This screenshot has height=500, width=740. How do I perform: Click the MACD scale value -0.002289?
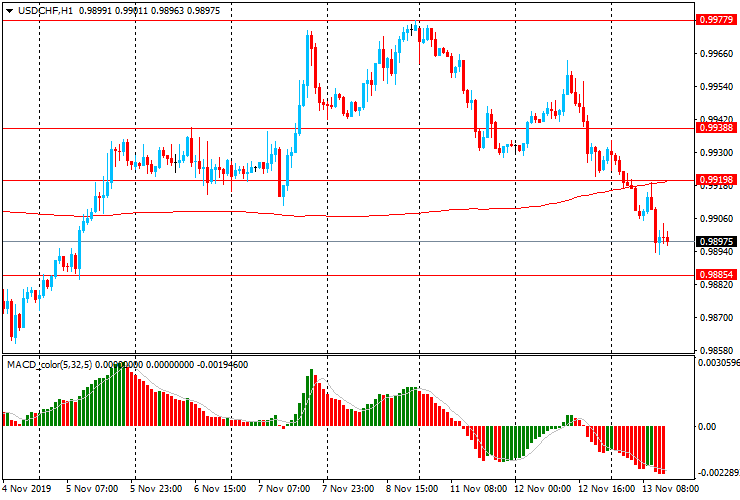click(717, 472)
